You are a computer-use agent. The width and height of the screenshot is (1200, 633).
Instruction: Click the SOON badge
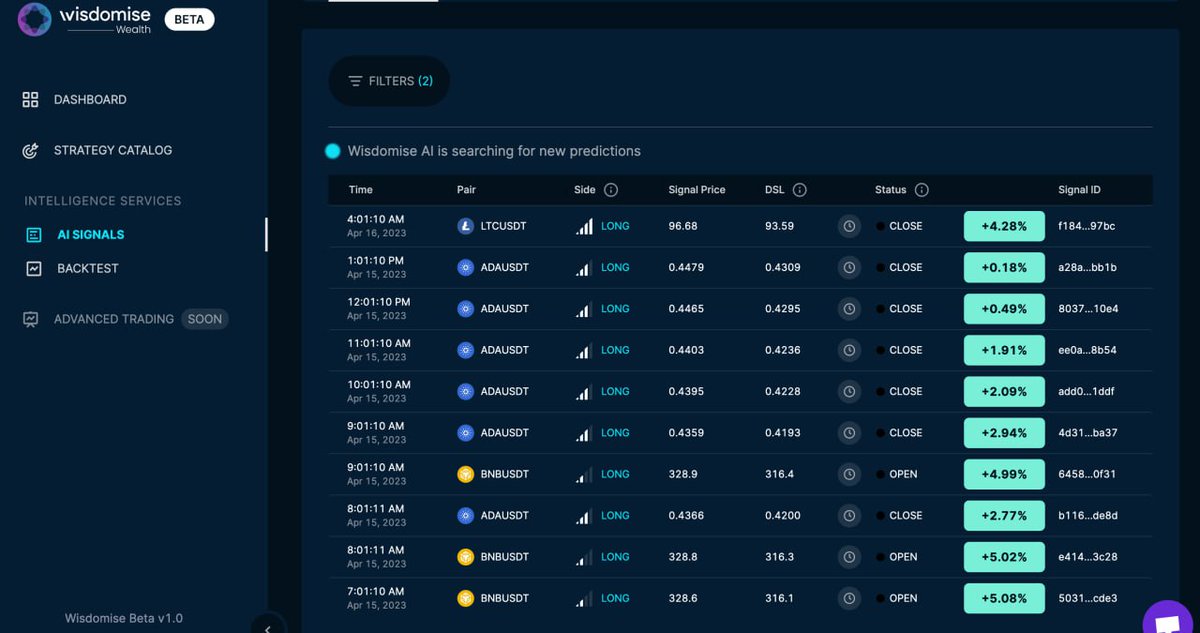pos(205,319)
